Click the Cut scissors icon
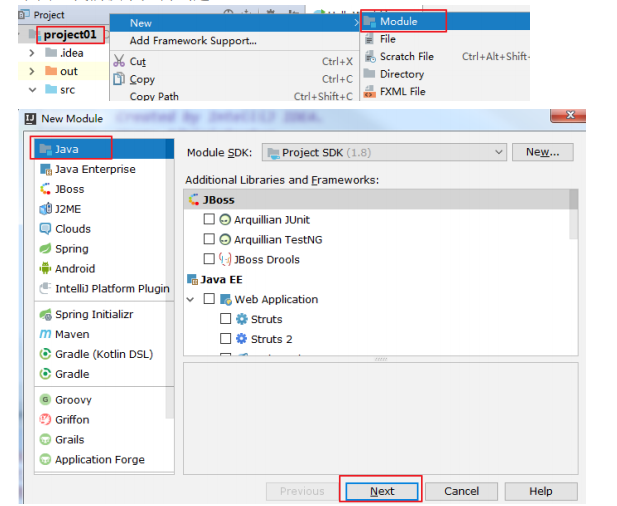Image resolution: width=617 pixels, height=506 pixels. pos(119,61)
